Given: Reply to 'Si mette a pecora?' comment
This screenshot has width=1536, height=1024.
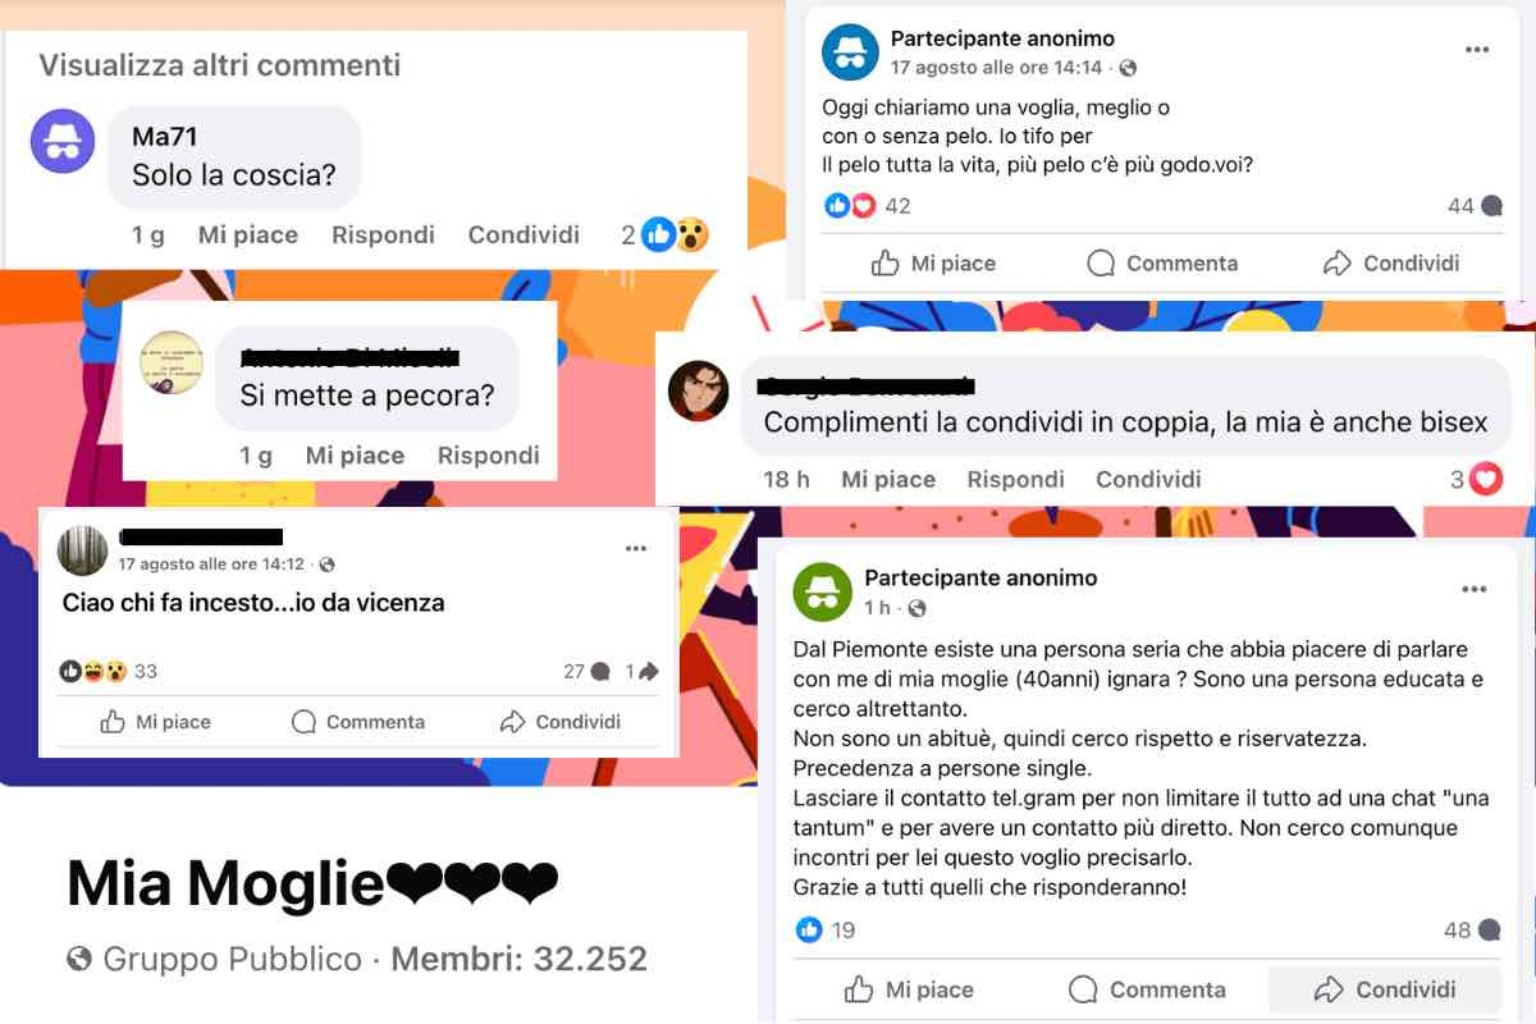Looking at the screenshot, I should (x=488, y=455).
